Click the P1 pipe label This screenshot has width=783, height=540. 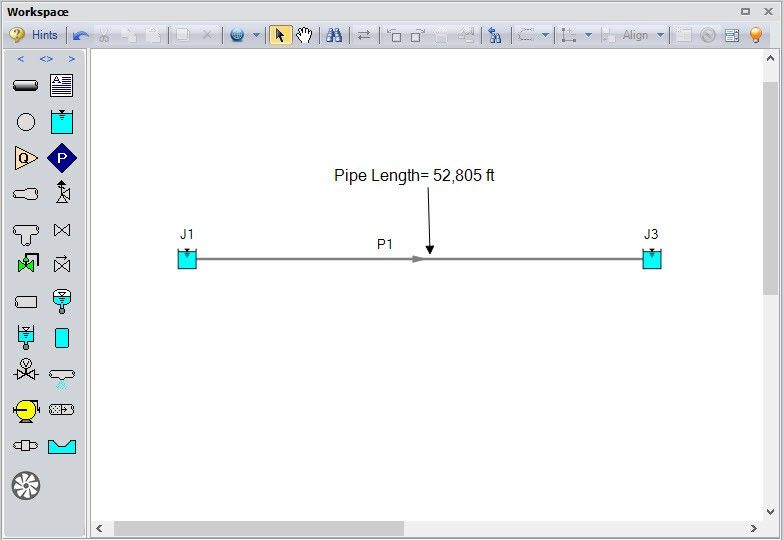coord(385,244)
